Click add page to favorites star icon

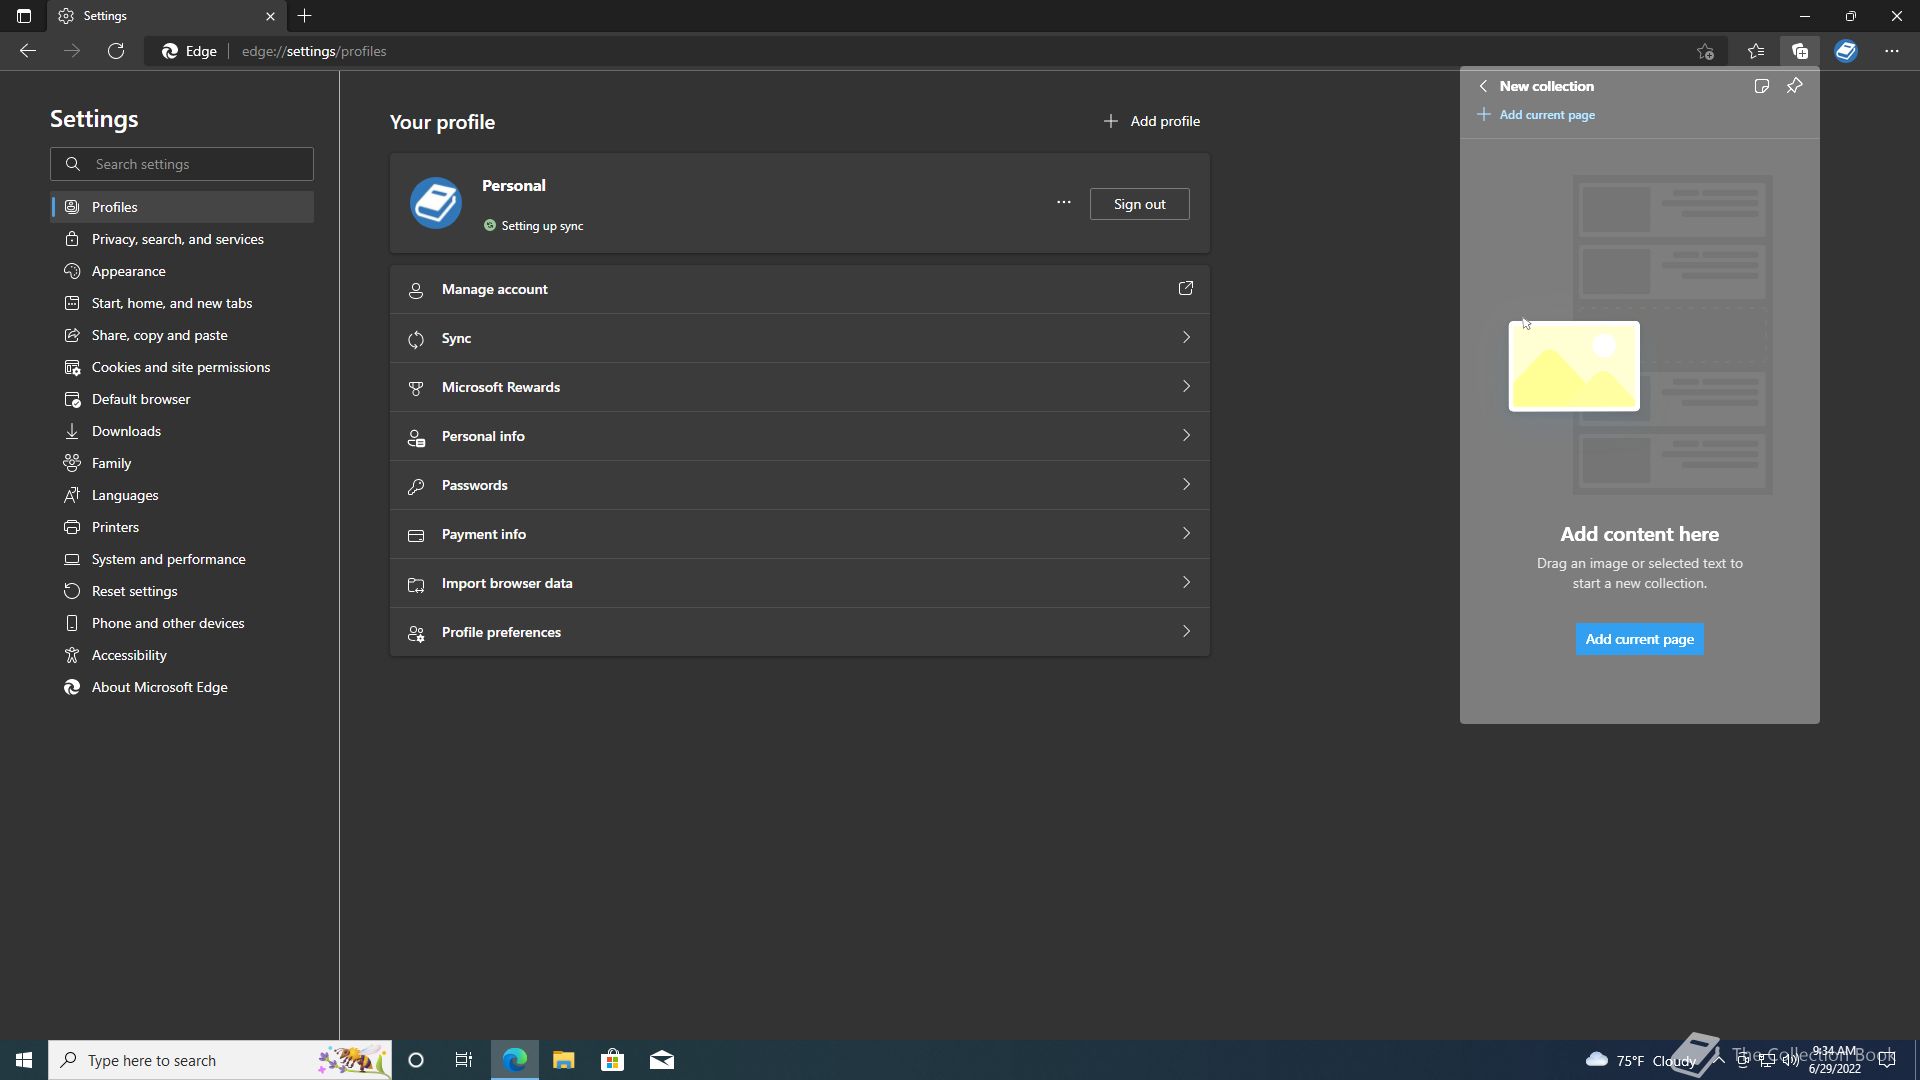(x=1705, y=51)
